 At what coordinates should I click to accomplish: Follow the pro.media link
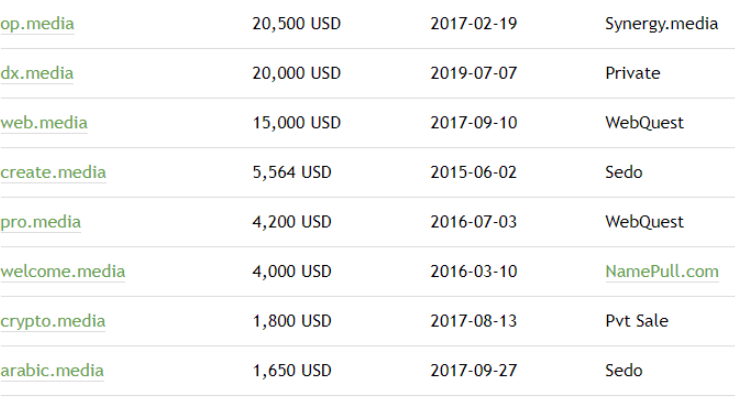click(x=40, y=222)
